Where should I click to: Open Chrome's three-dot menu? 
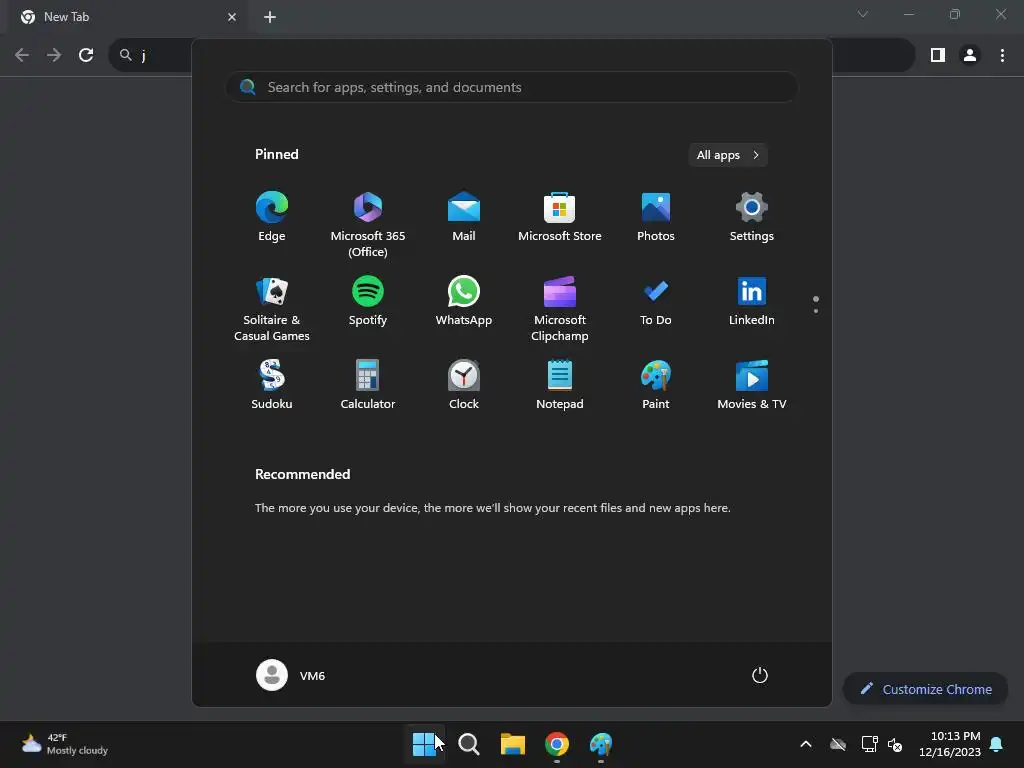pyautogui.click(x=1002, y=56)
